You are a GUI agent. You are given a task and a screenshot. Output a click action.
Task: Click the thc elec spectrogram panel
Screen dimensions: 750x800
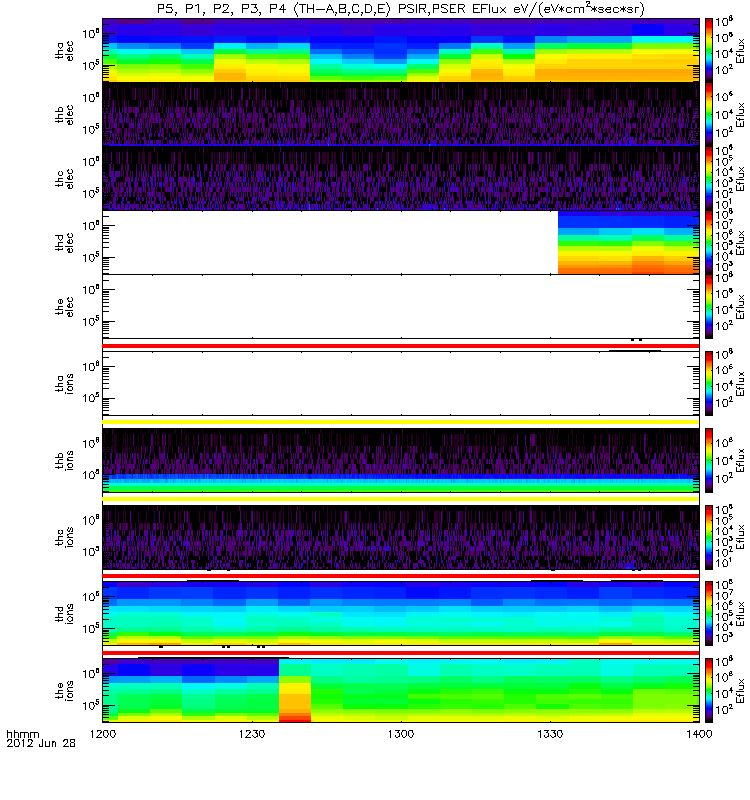pyautogui.click(x=401, y=179)
